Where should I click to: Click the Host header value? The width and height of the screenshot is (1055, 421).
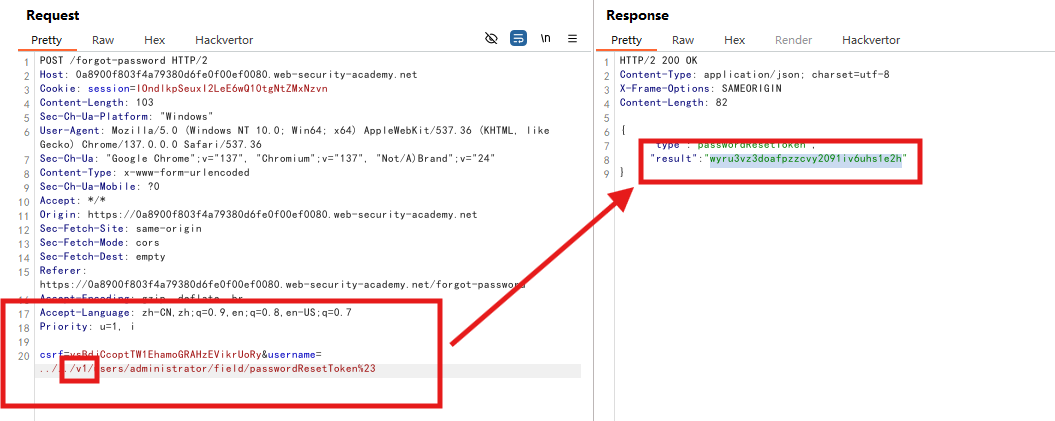pyautogui.click(x=244, y=75)
